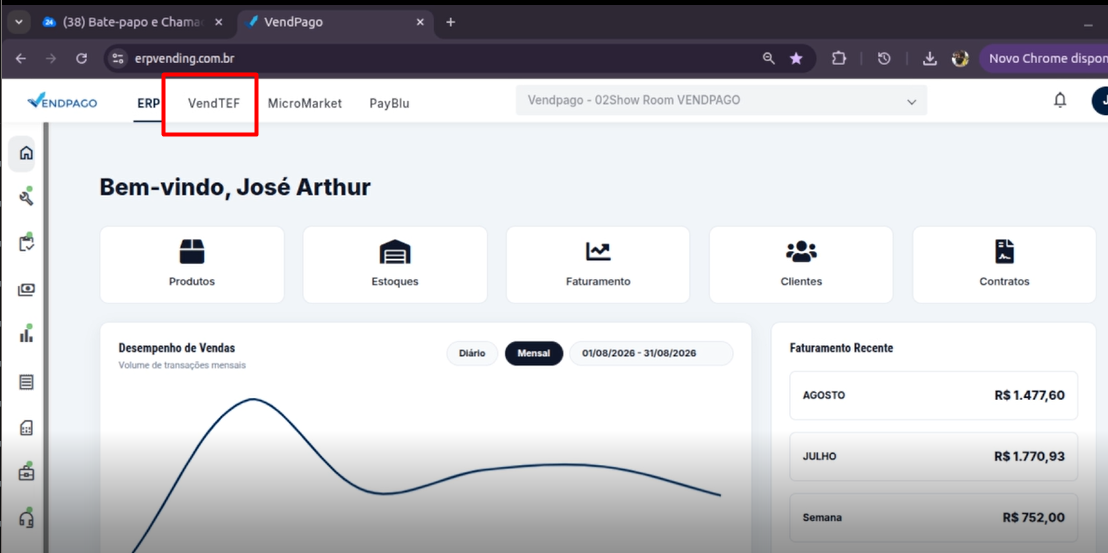Open the Chrome downloads icon
This screenshot has width=1108, height=553.
click(x=929, y=59)
